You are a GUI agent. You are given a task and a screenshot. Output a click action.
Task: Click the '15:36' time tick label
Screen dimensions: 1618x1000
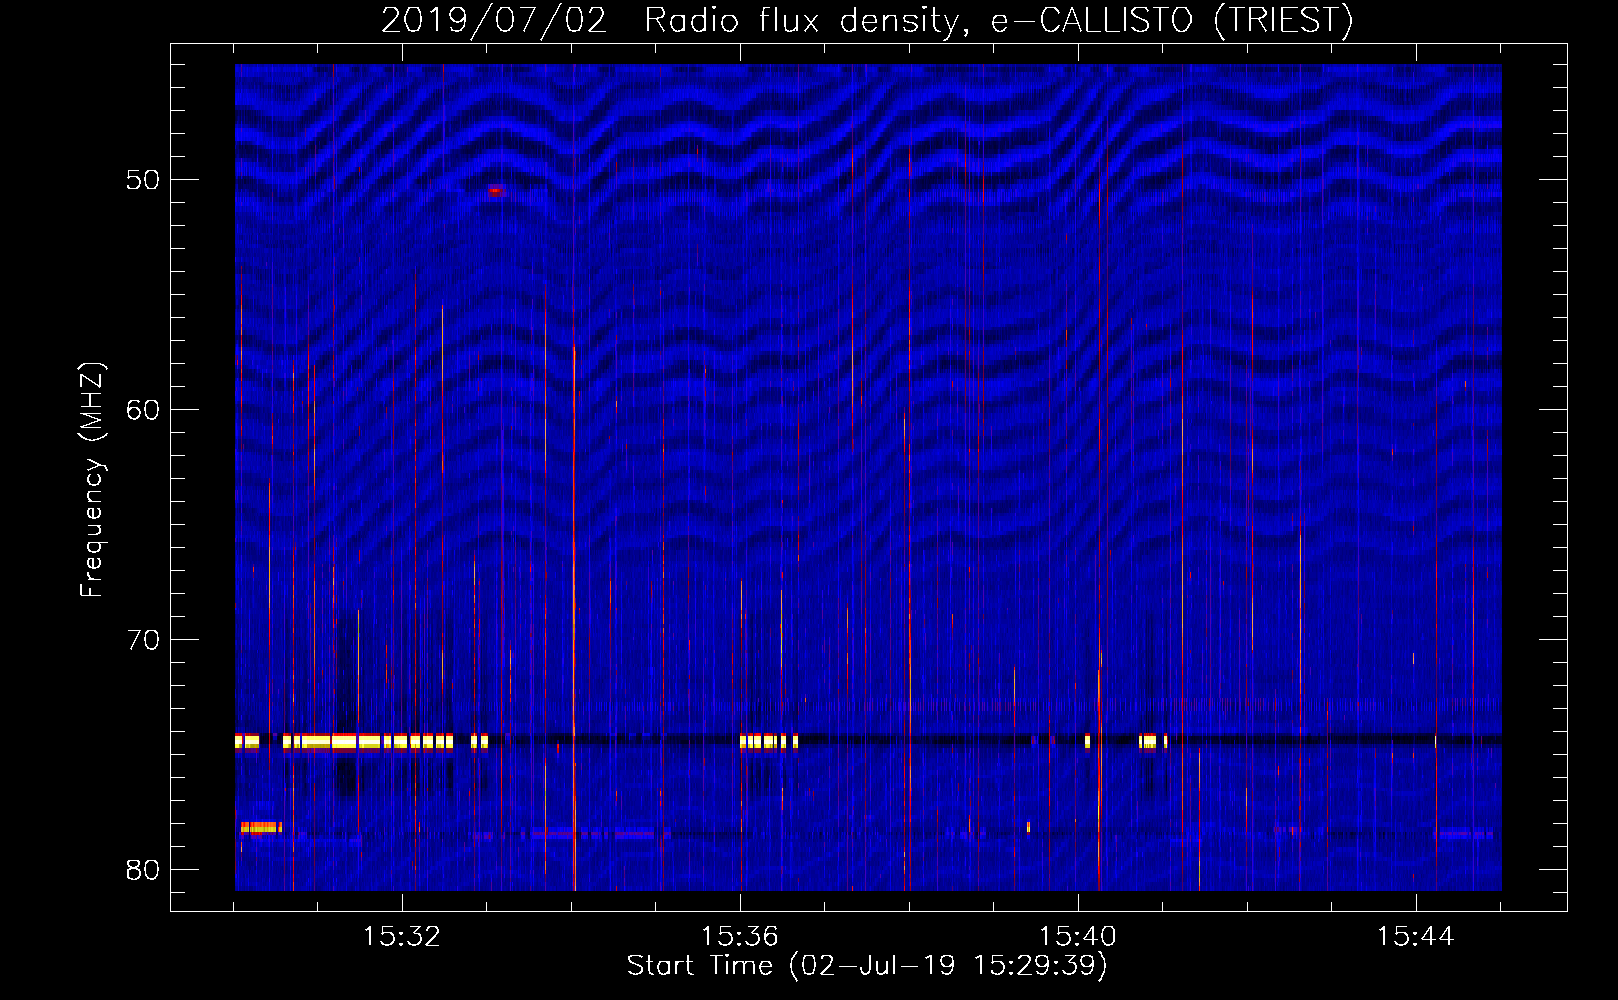[x=740, y=936]
